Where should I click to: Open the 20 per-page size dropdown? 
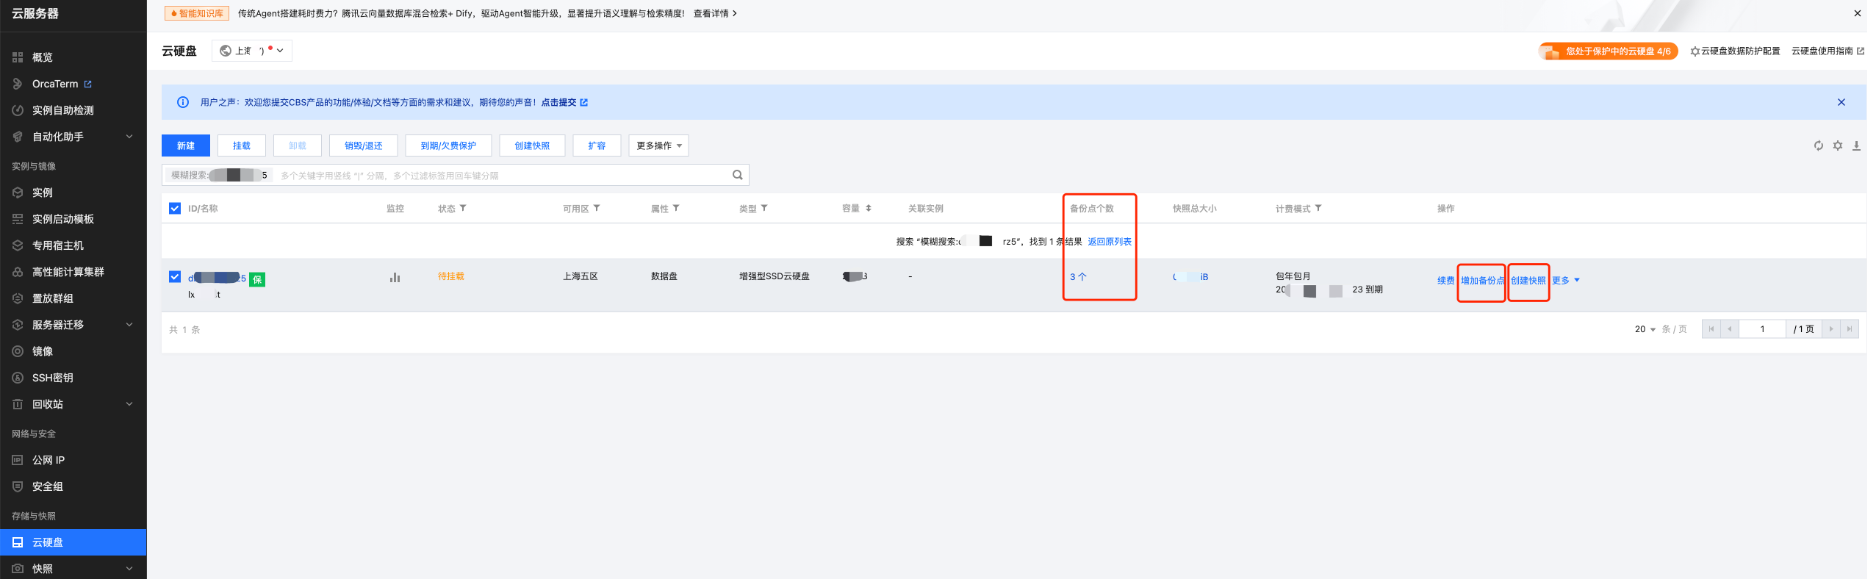[x=1645, y=329]
